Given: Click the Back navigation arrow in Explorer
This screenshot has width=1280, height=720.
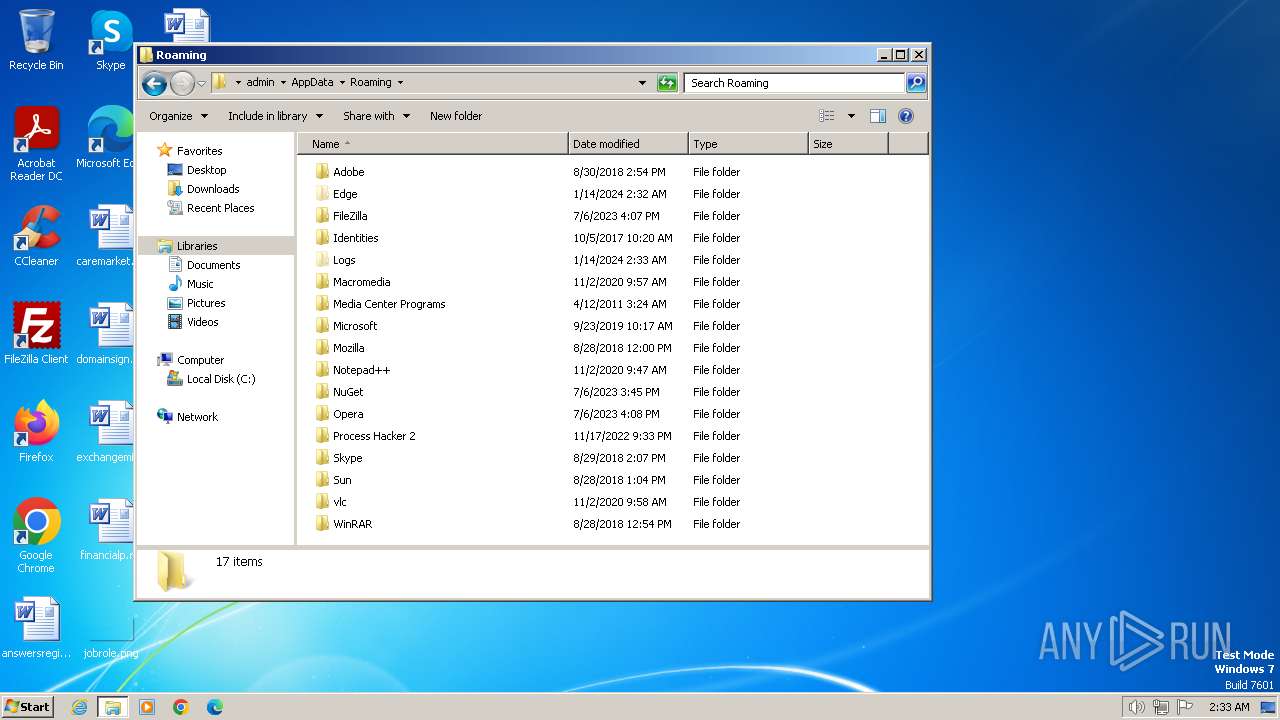Looking at the screenshot, I should click(154, 83).
